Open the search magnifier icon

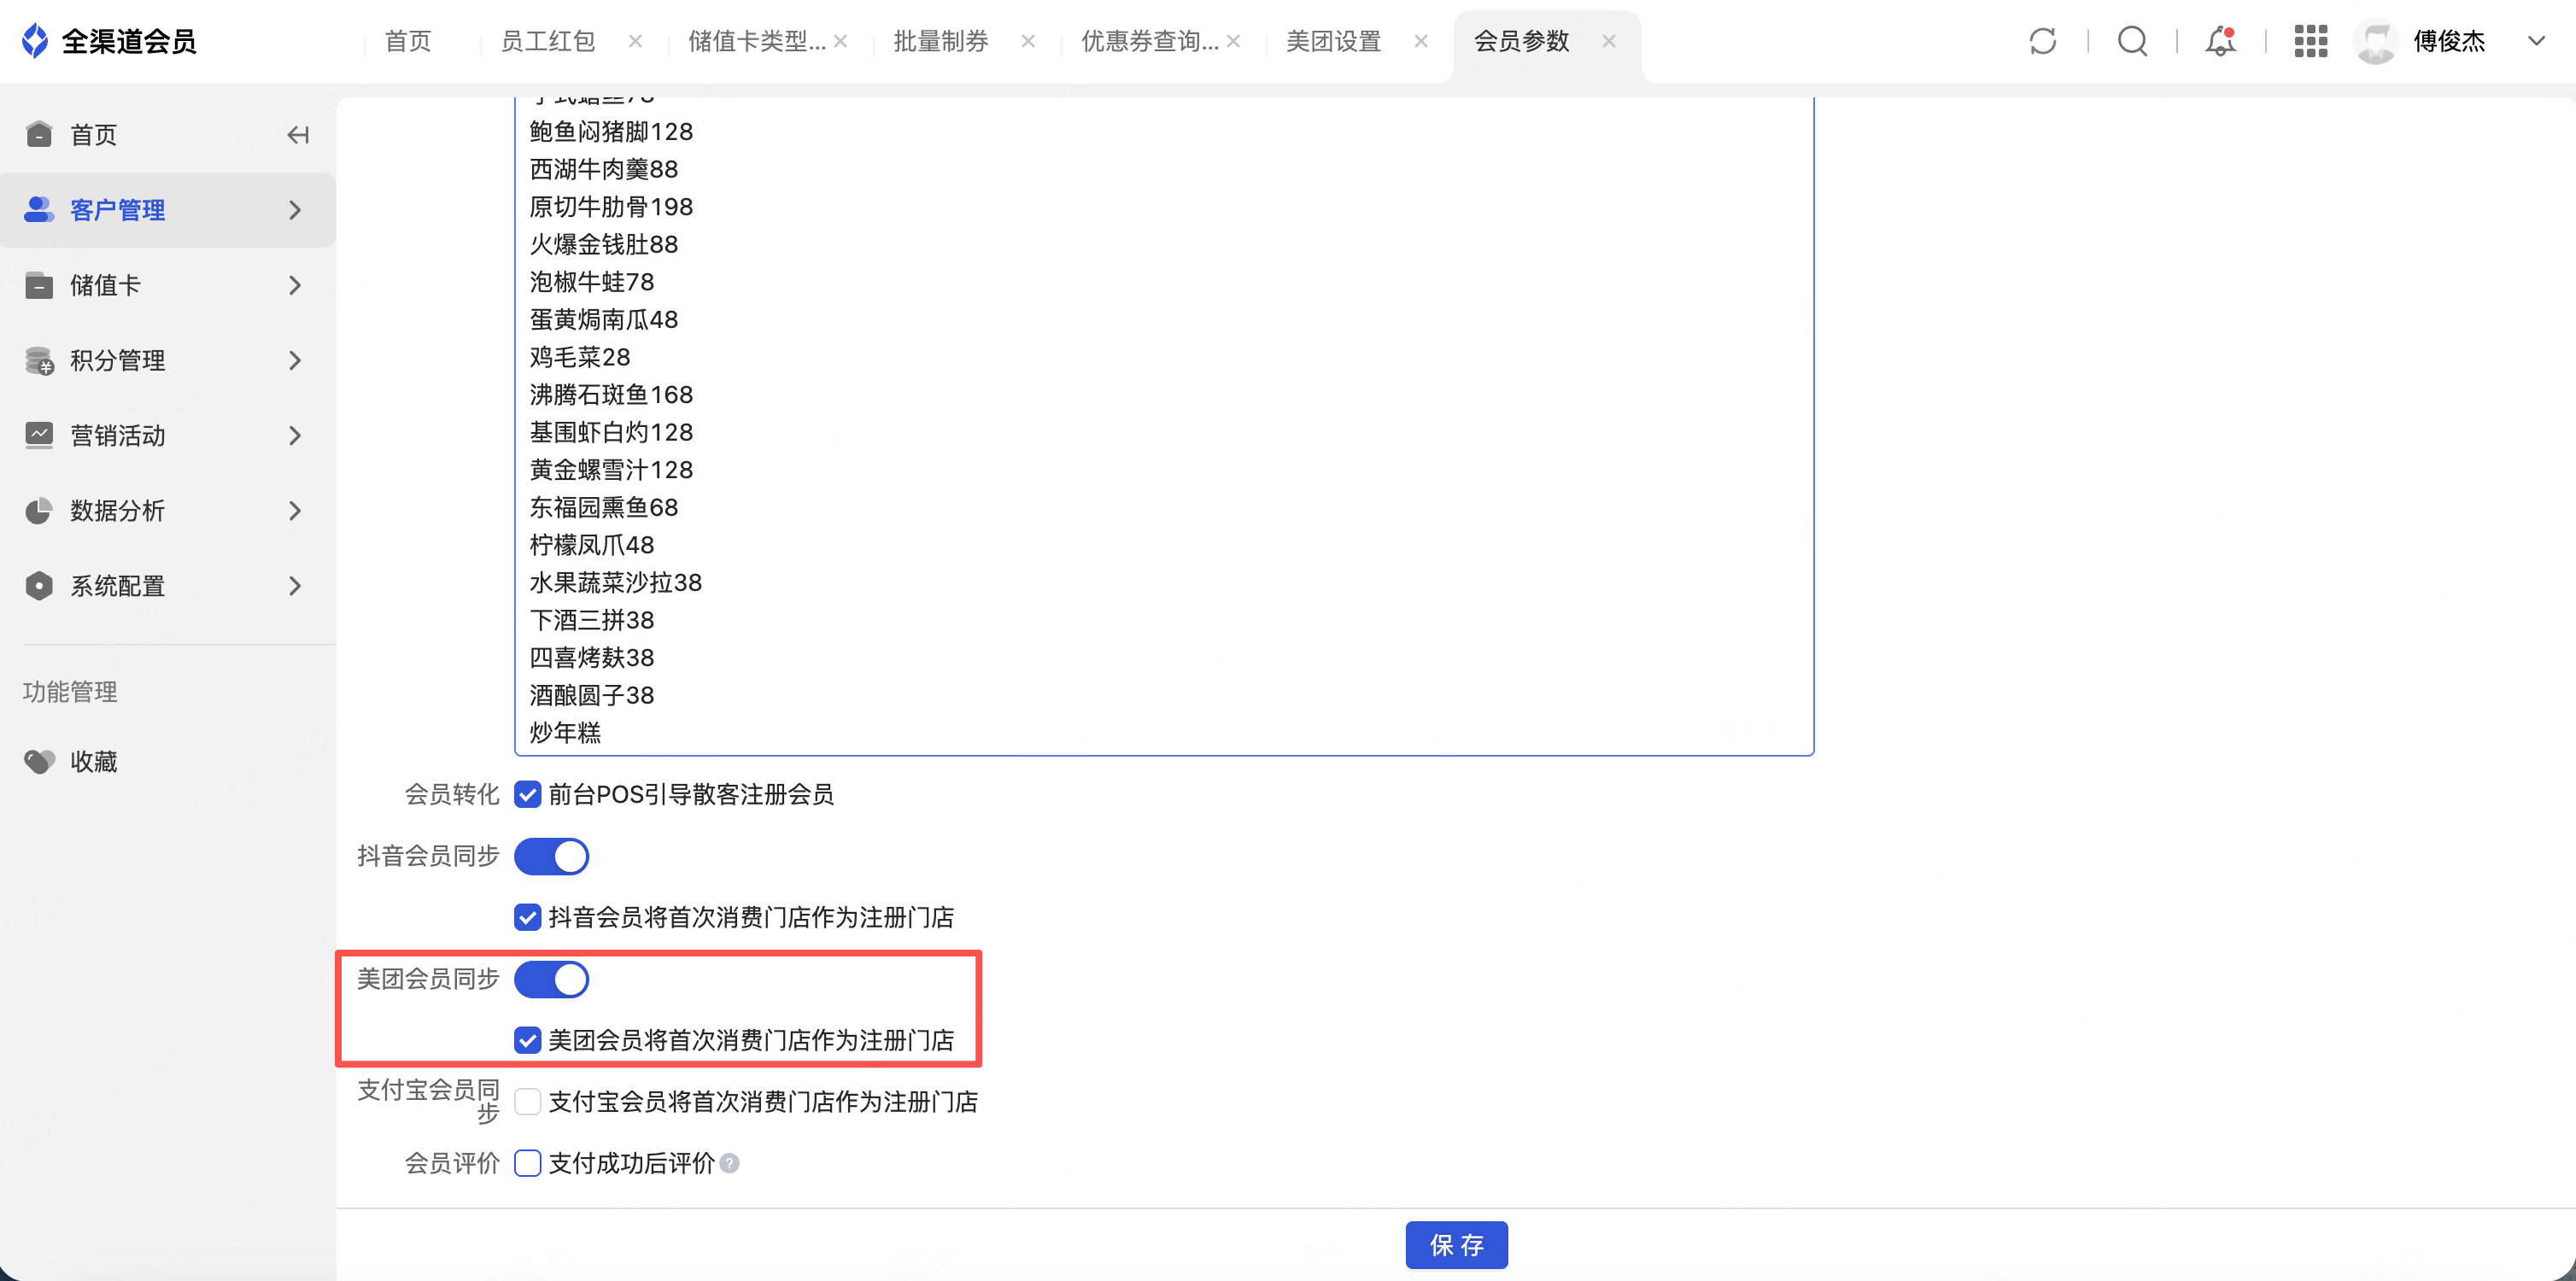point(2132,41)
